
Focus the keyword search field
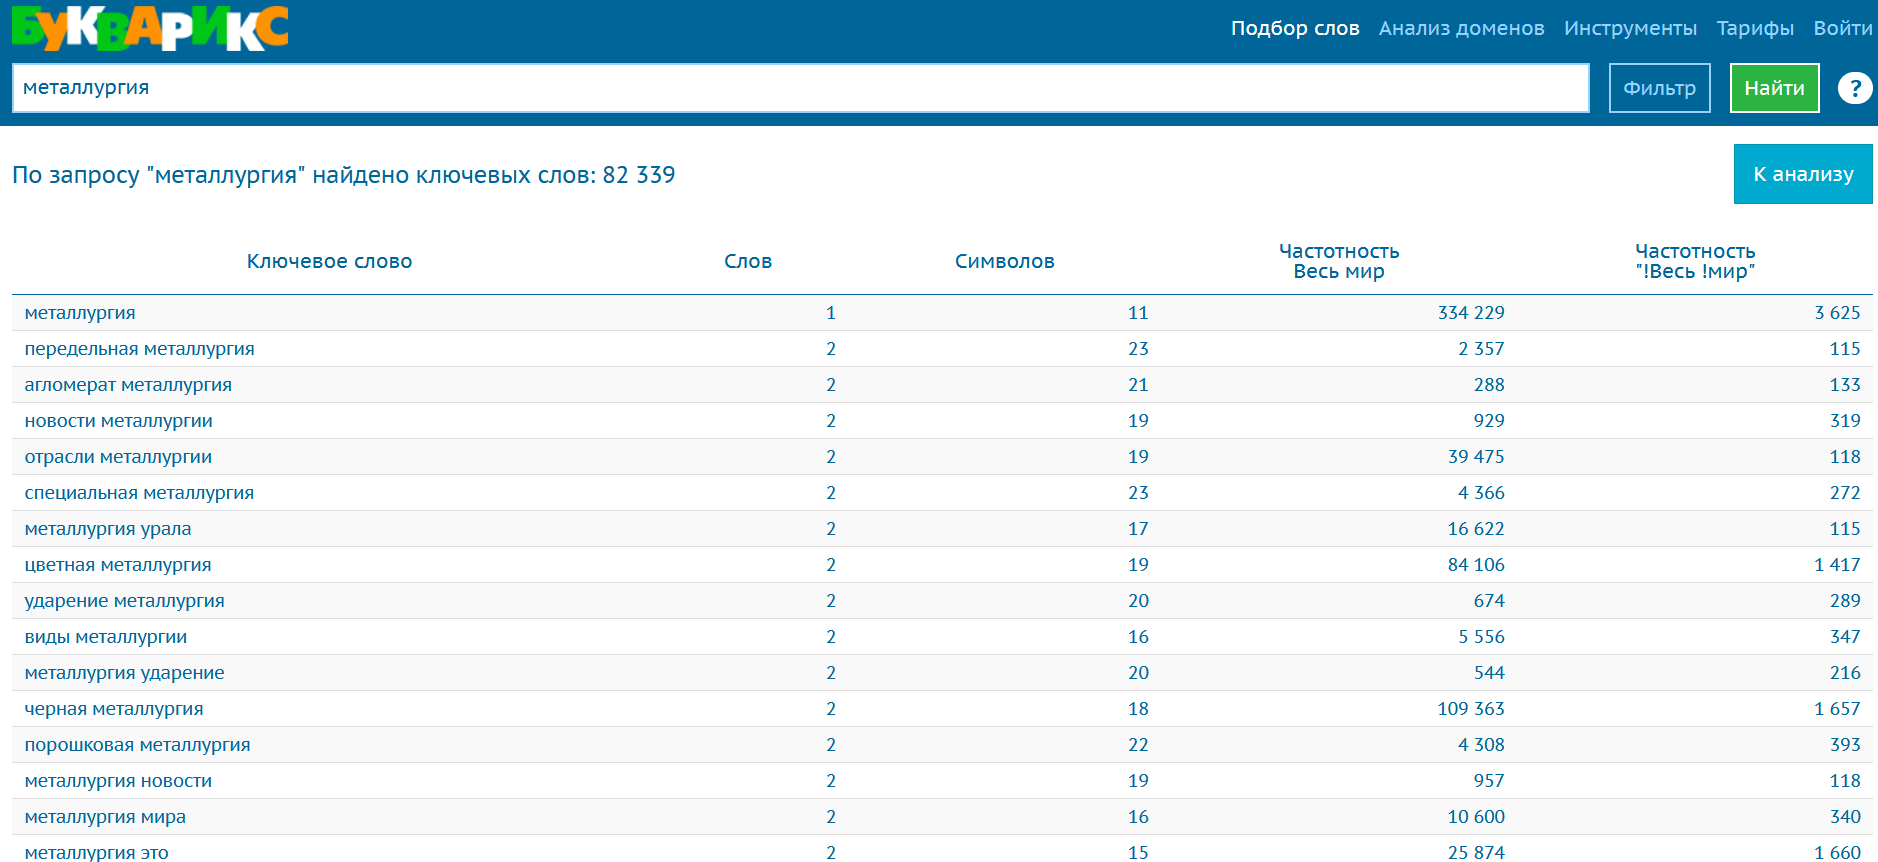pyautogui.click(x=800, y=88)
